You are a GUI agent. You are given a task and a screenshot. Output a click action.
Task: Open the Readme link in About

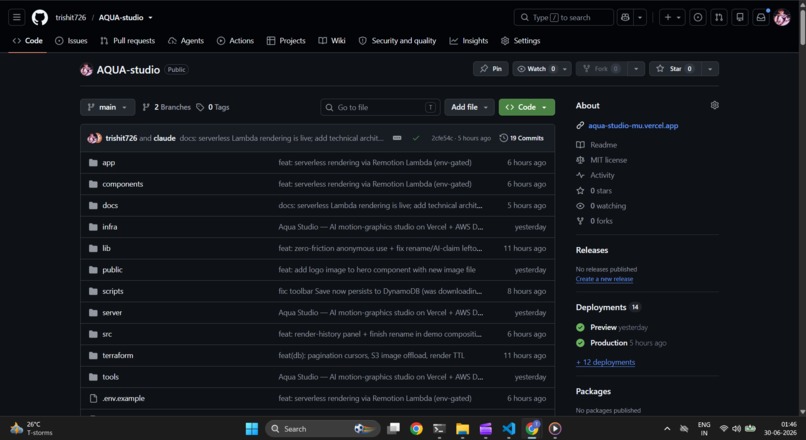tap(603, 145)
